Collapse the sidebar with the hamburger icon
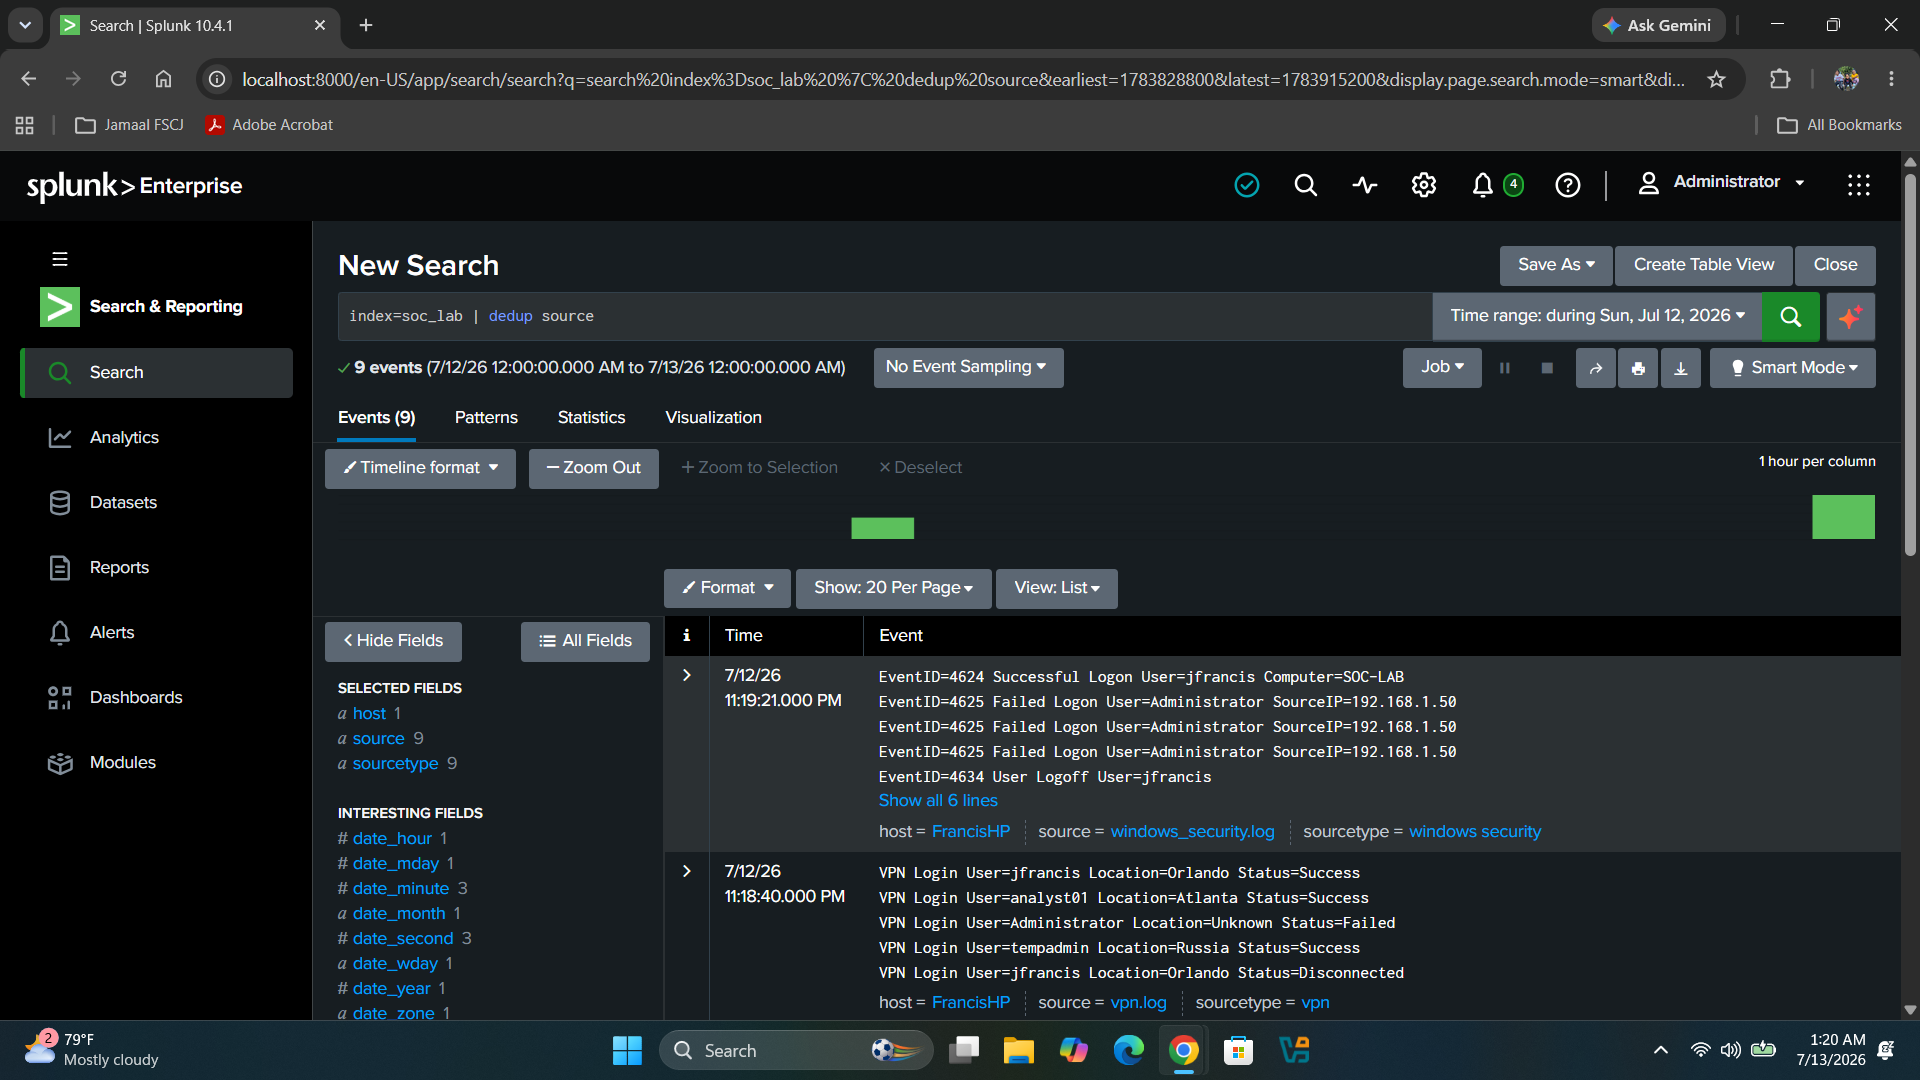This screenshot has height=1080, width=1920. 60,259
